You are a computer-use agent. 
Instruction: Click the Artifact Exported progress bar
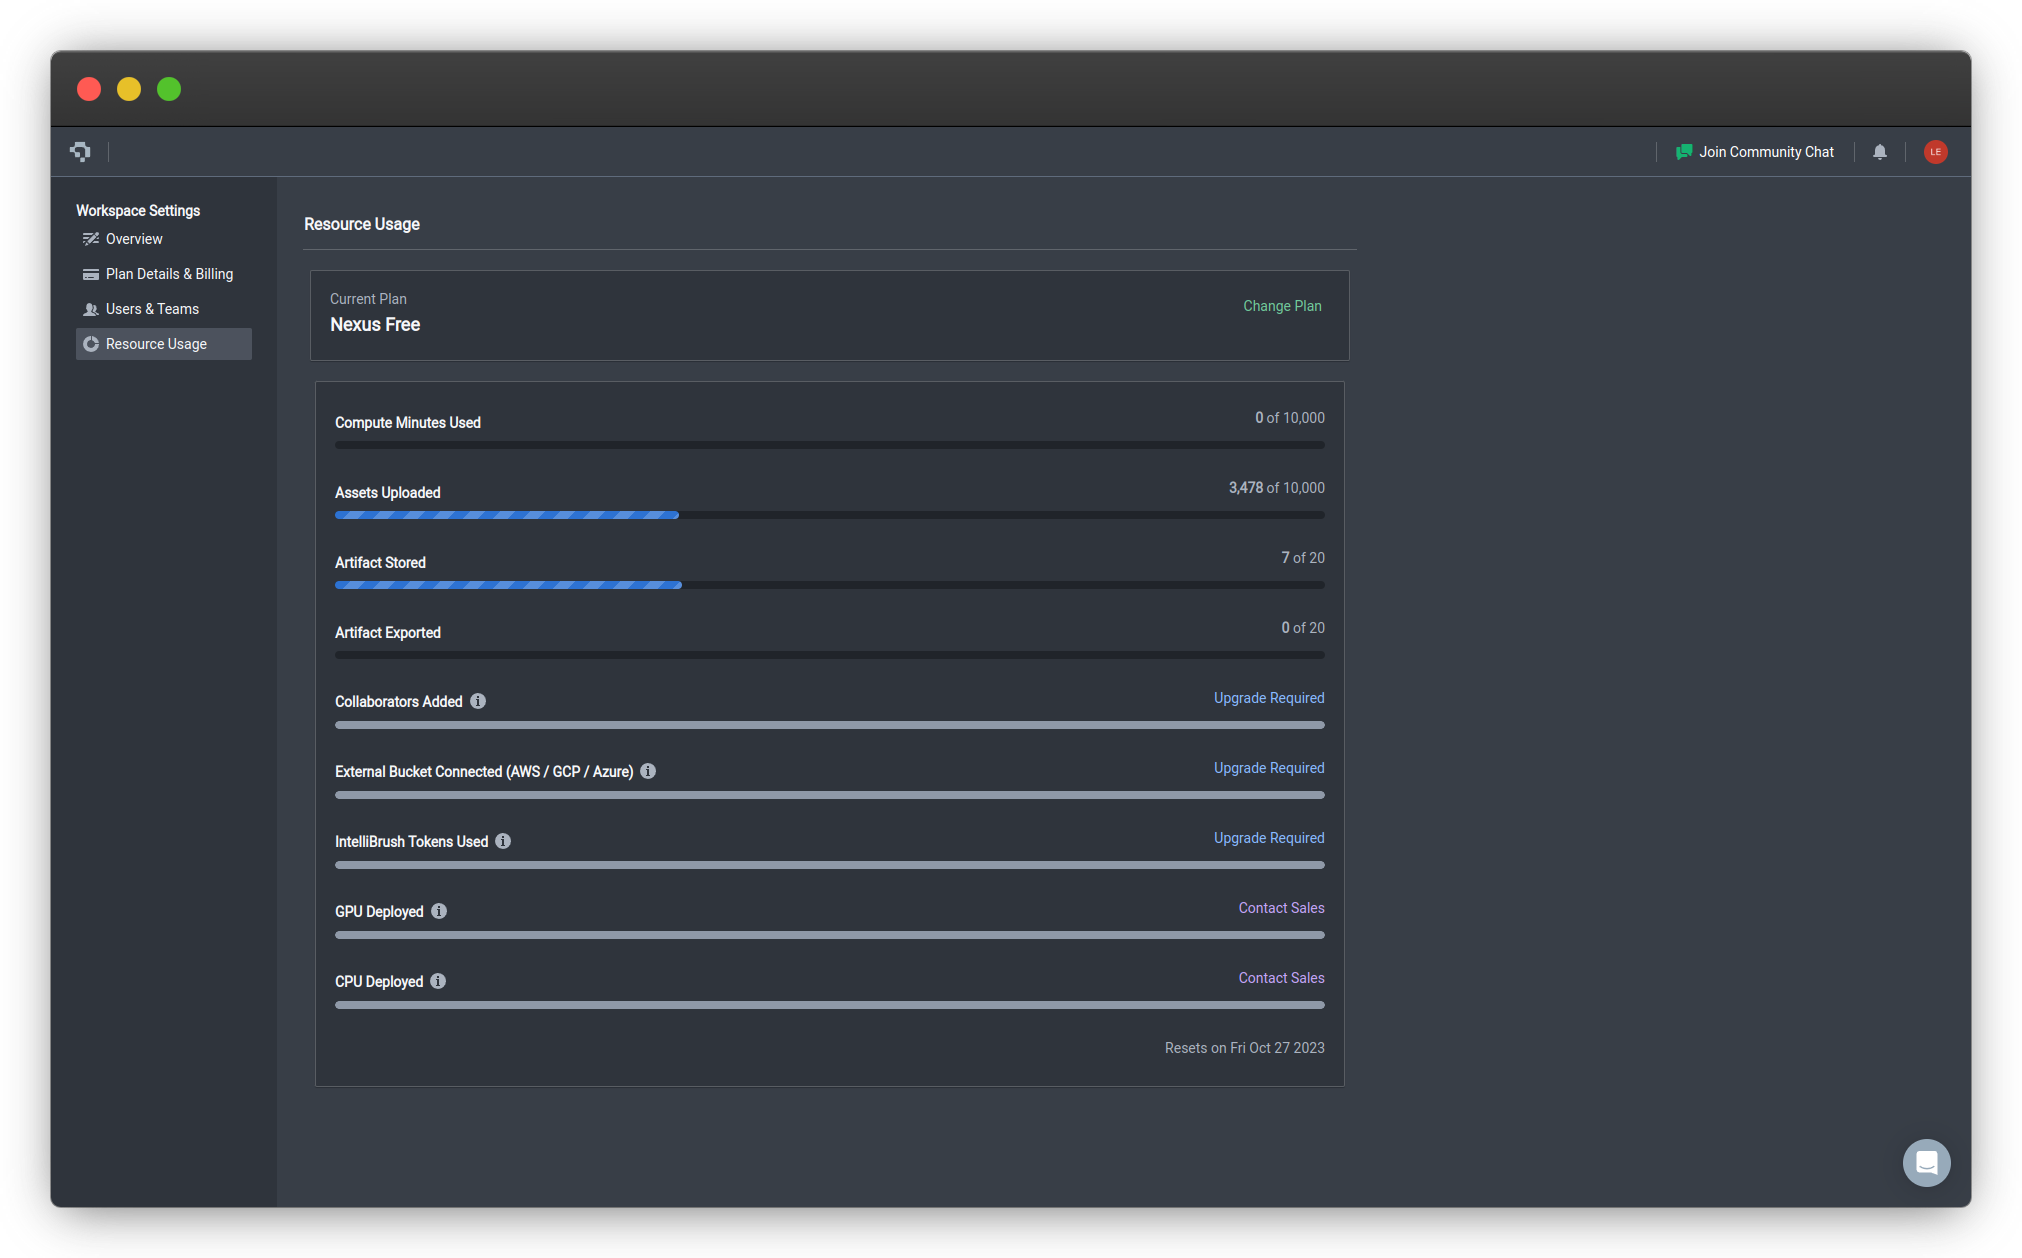[x=830, y=655]
